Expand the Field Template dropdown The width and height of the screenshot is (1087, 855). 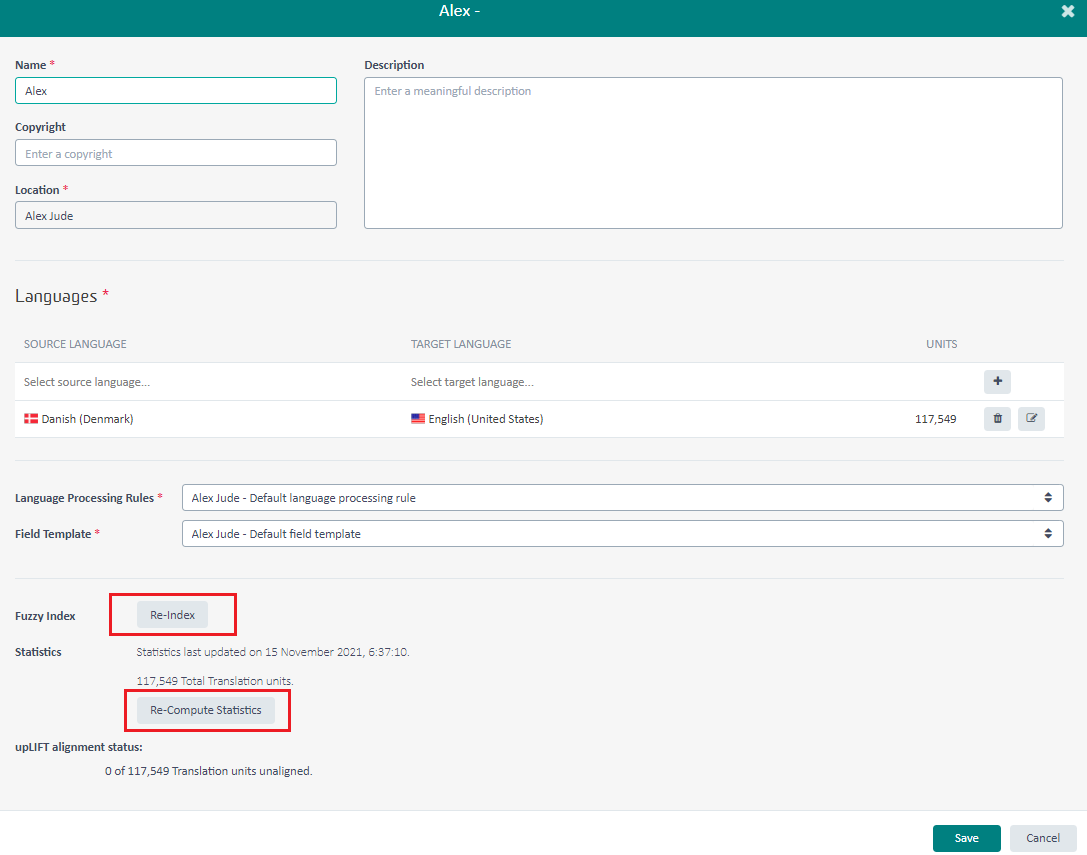click(x=622, y=534)
